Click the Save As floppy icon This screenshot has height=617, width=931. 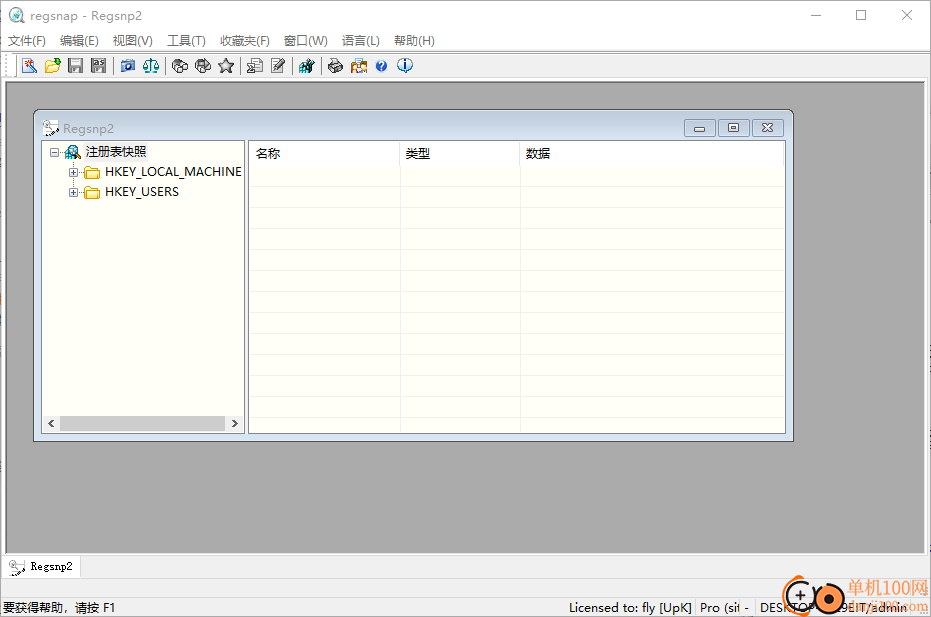(99, 66)
